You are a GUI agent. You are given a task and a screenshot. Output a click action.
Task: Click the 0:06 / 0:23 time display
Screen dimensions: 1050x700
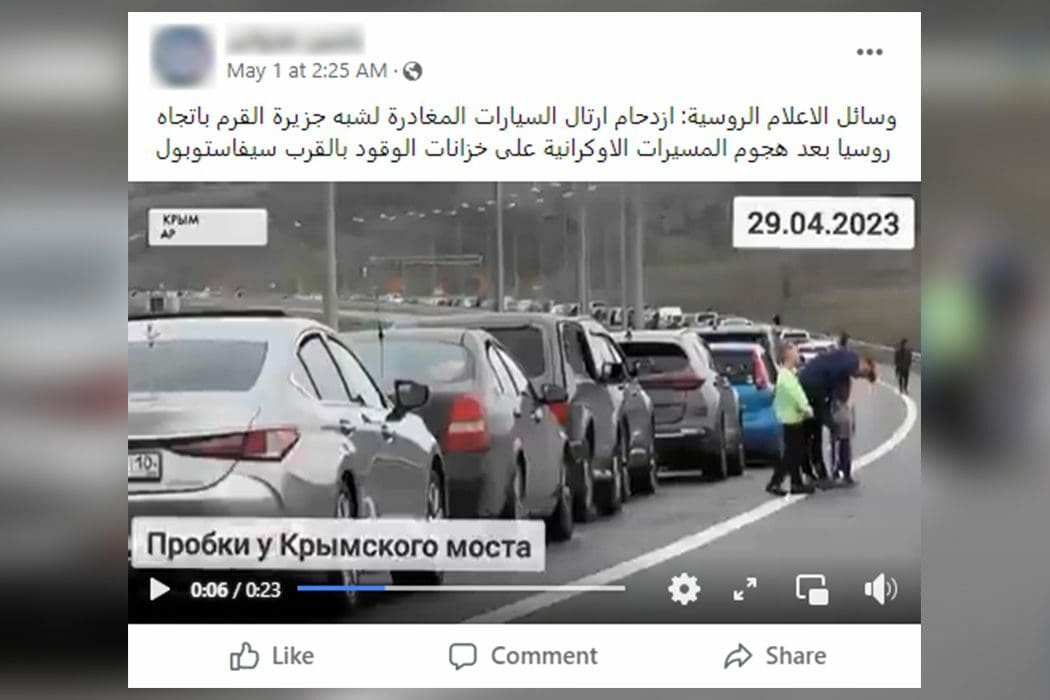pyautogui.click(x=235, y=589)
